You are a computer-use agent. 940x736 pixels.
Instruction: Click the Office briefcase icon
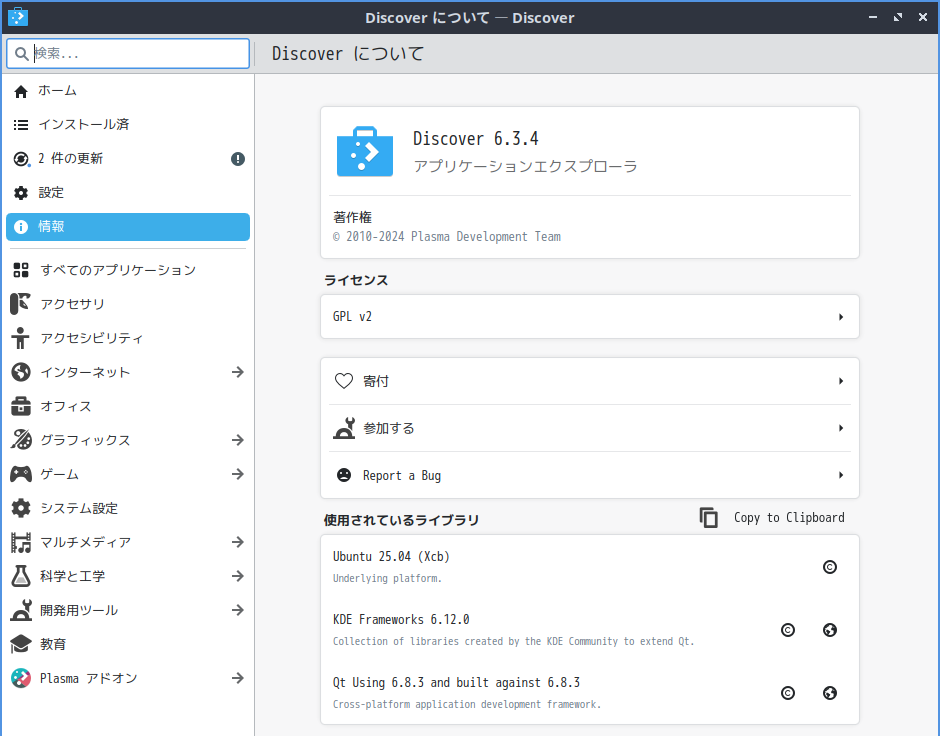point(21,406)
